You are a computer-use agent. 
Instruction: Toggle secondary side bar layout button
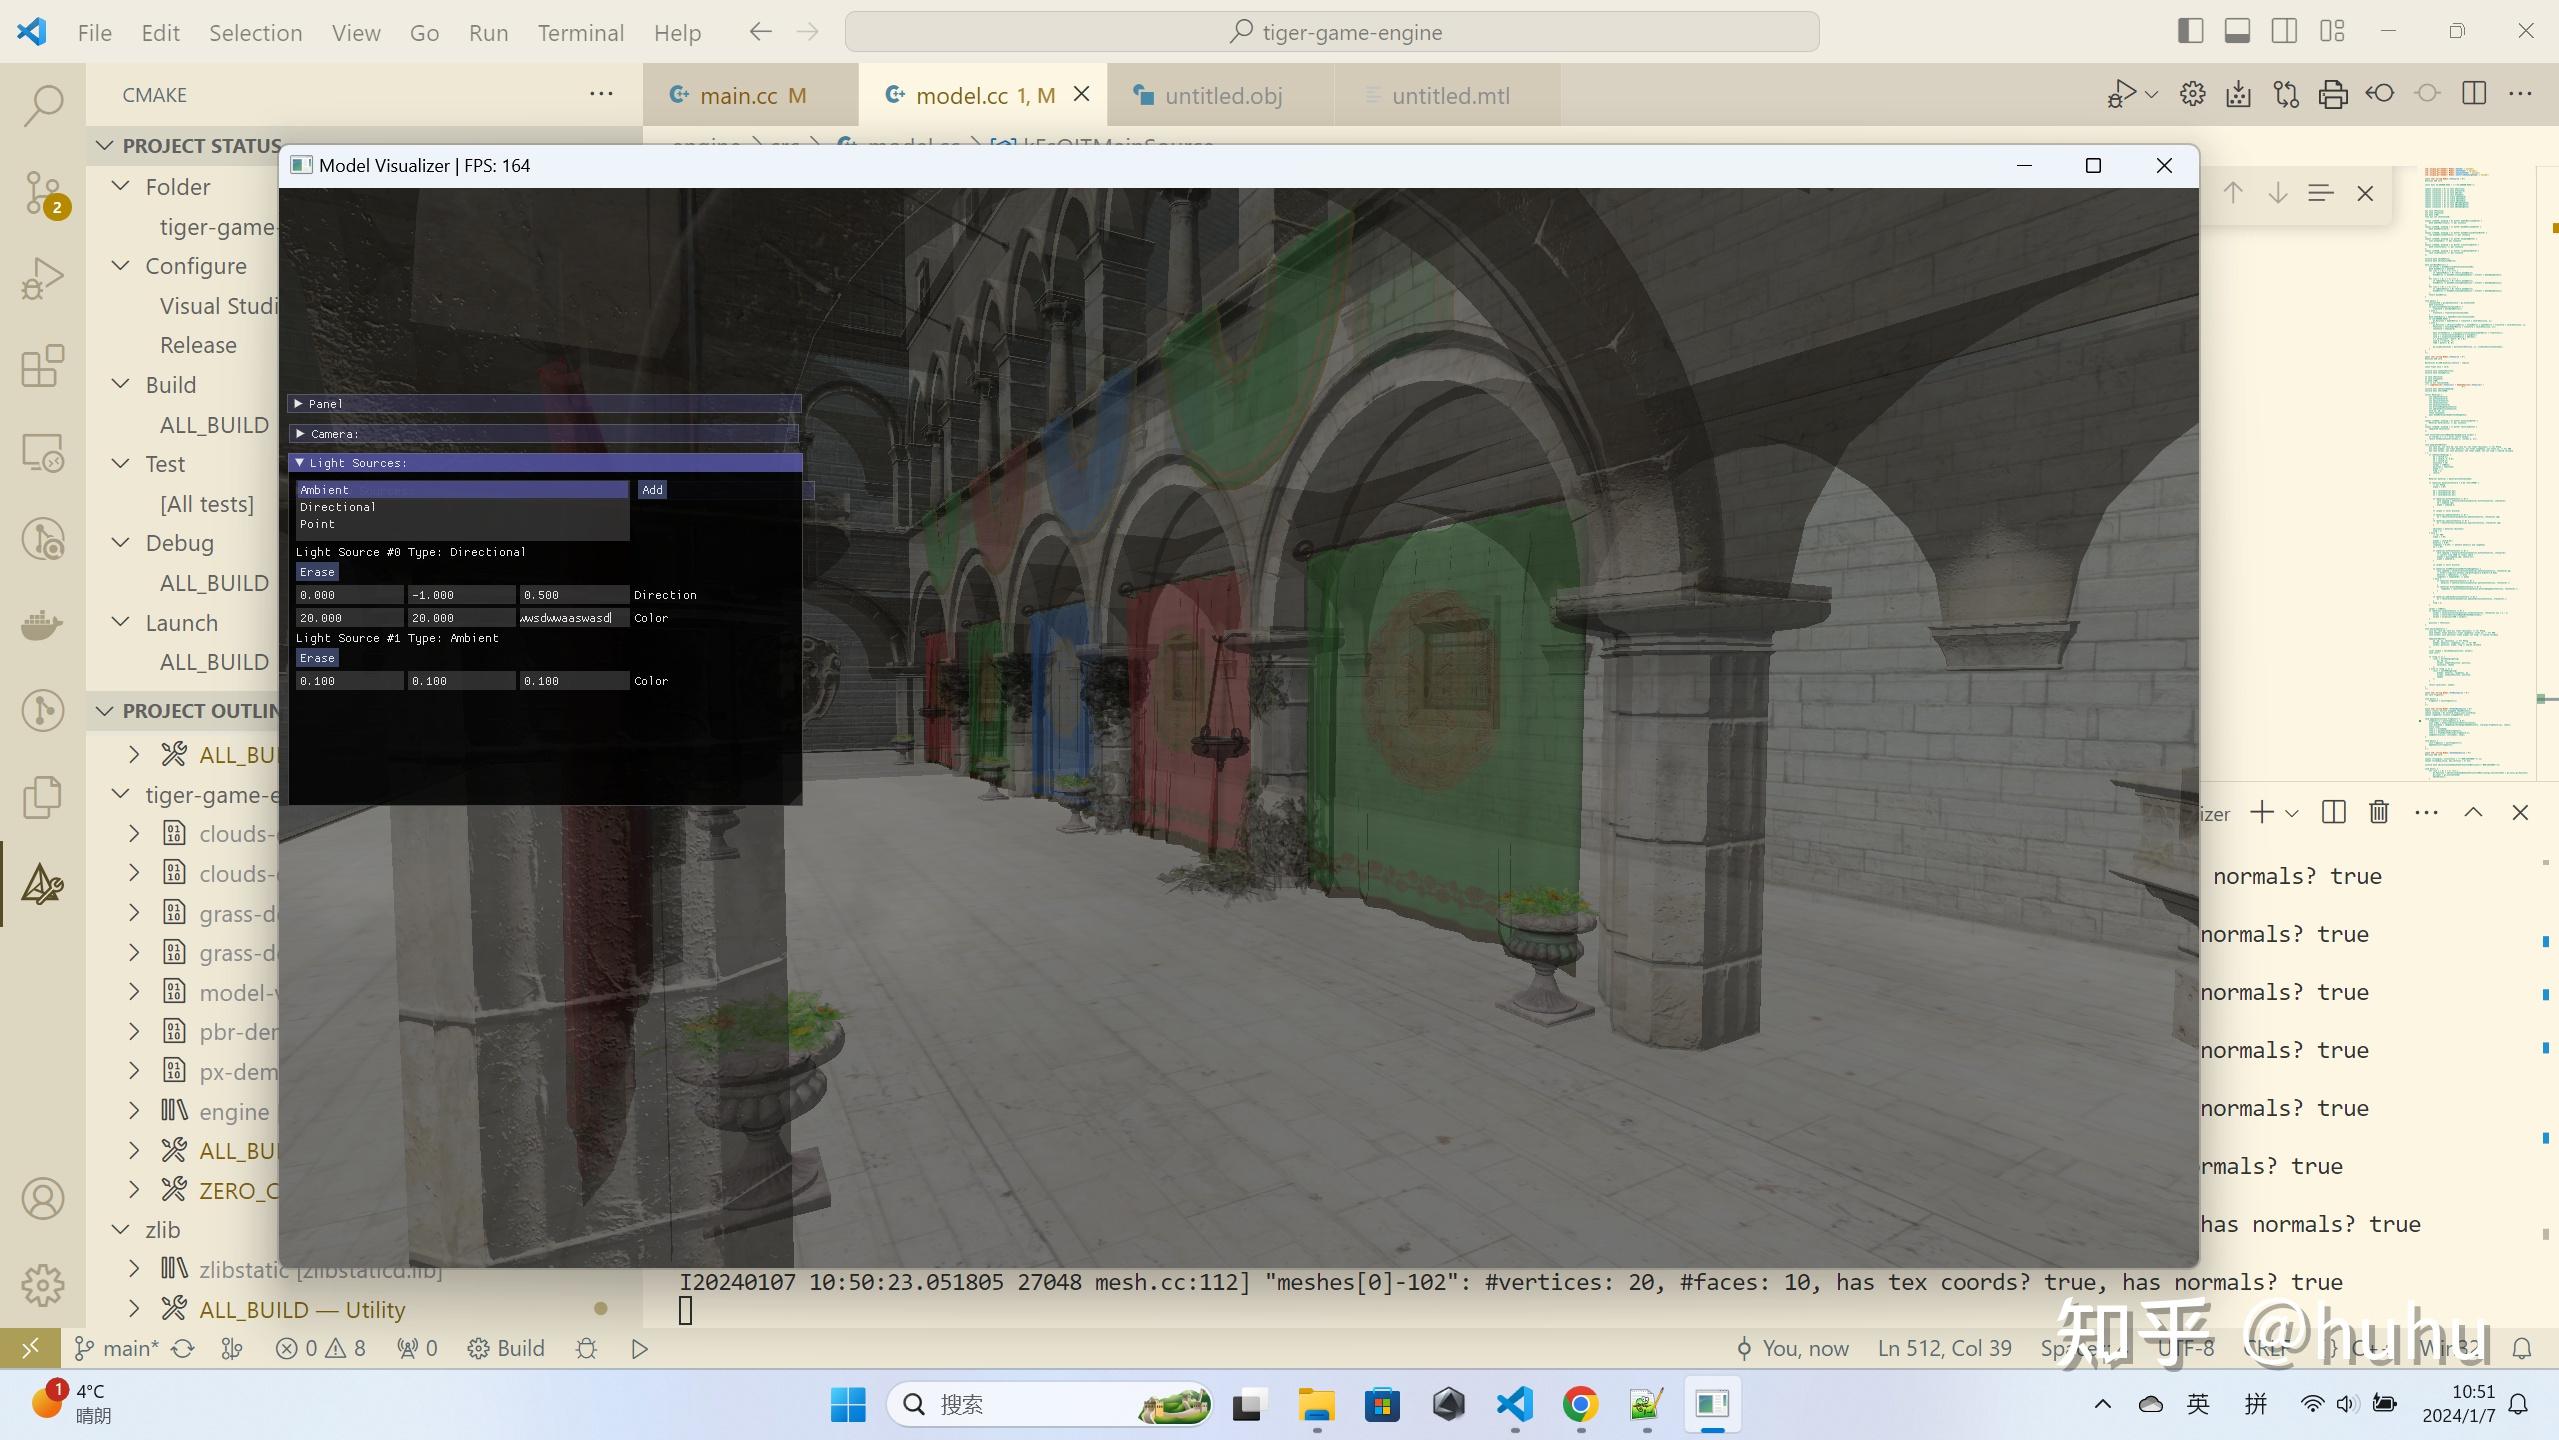coord(2284,32)
